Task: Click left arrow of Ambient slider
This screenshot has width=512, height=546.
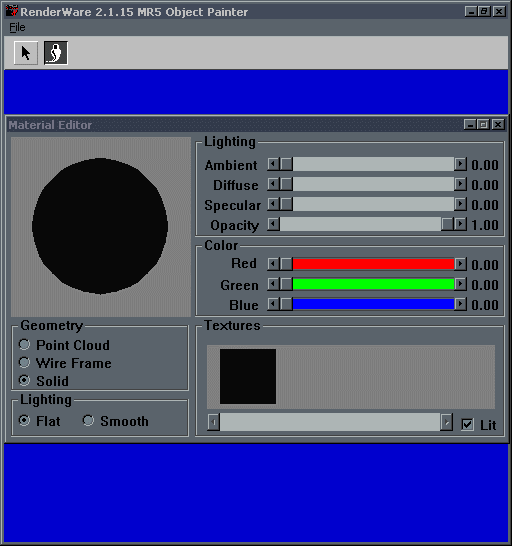Action: tap(273, 164)
